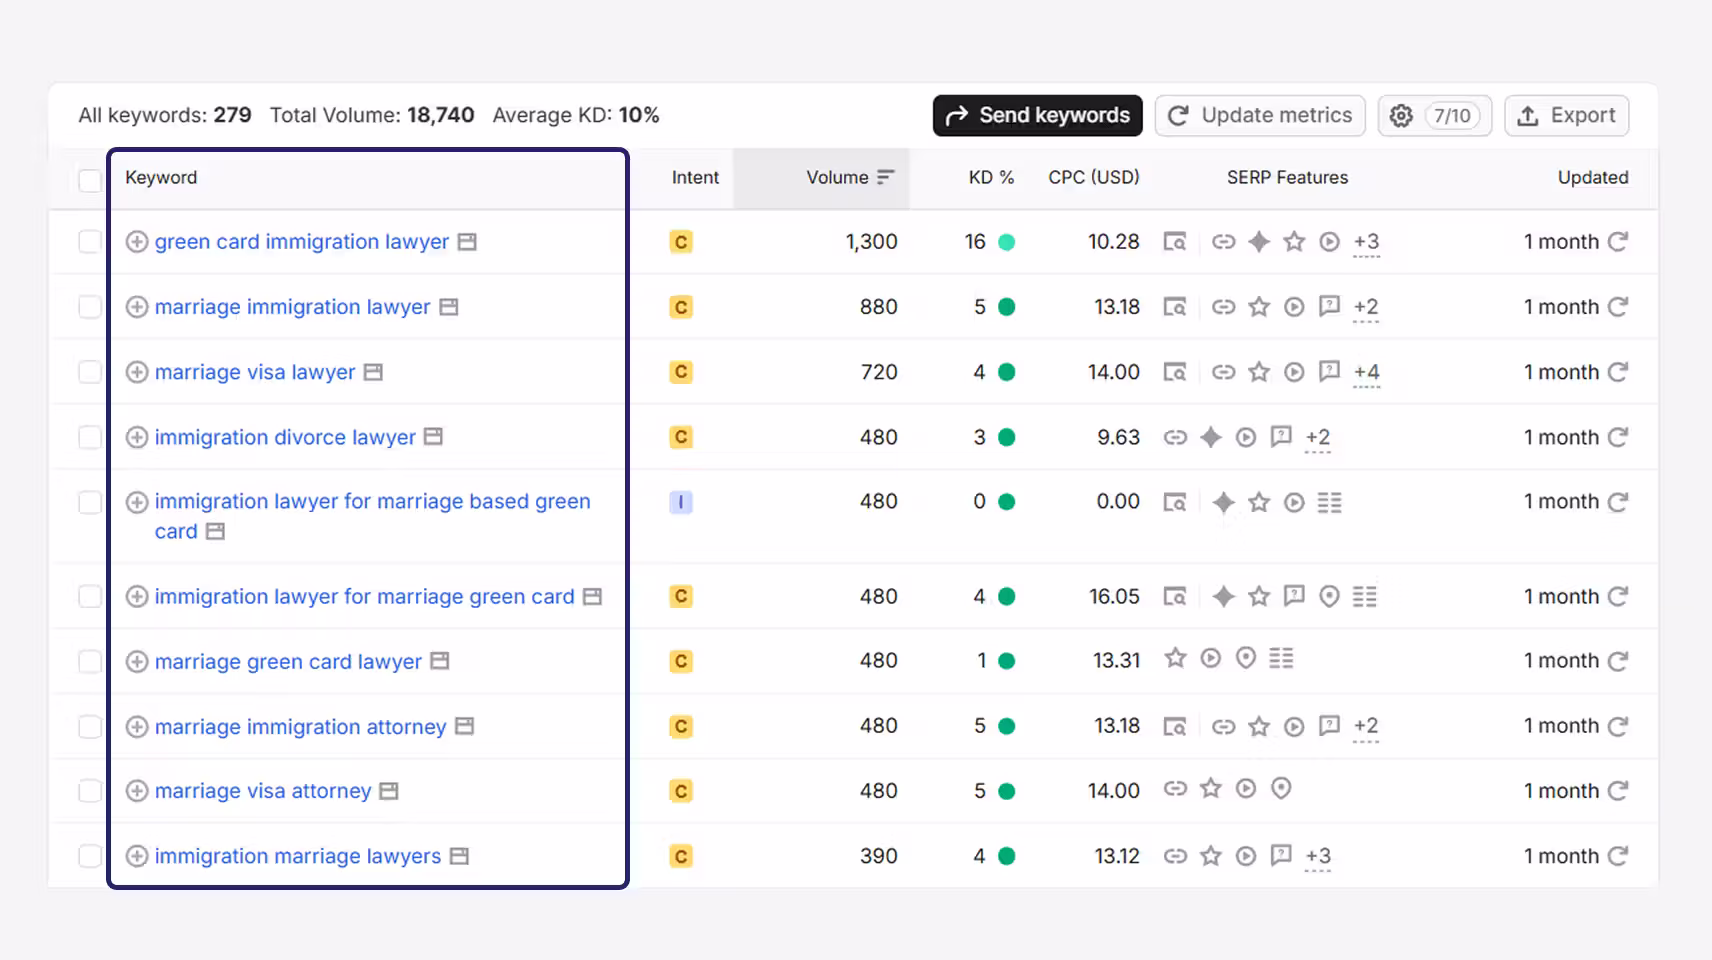Open SERP view icon after 'marriage green card lawyer'

tap(440, 661)
